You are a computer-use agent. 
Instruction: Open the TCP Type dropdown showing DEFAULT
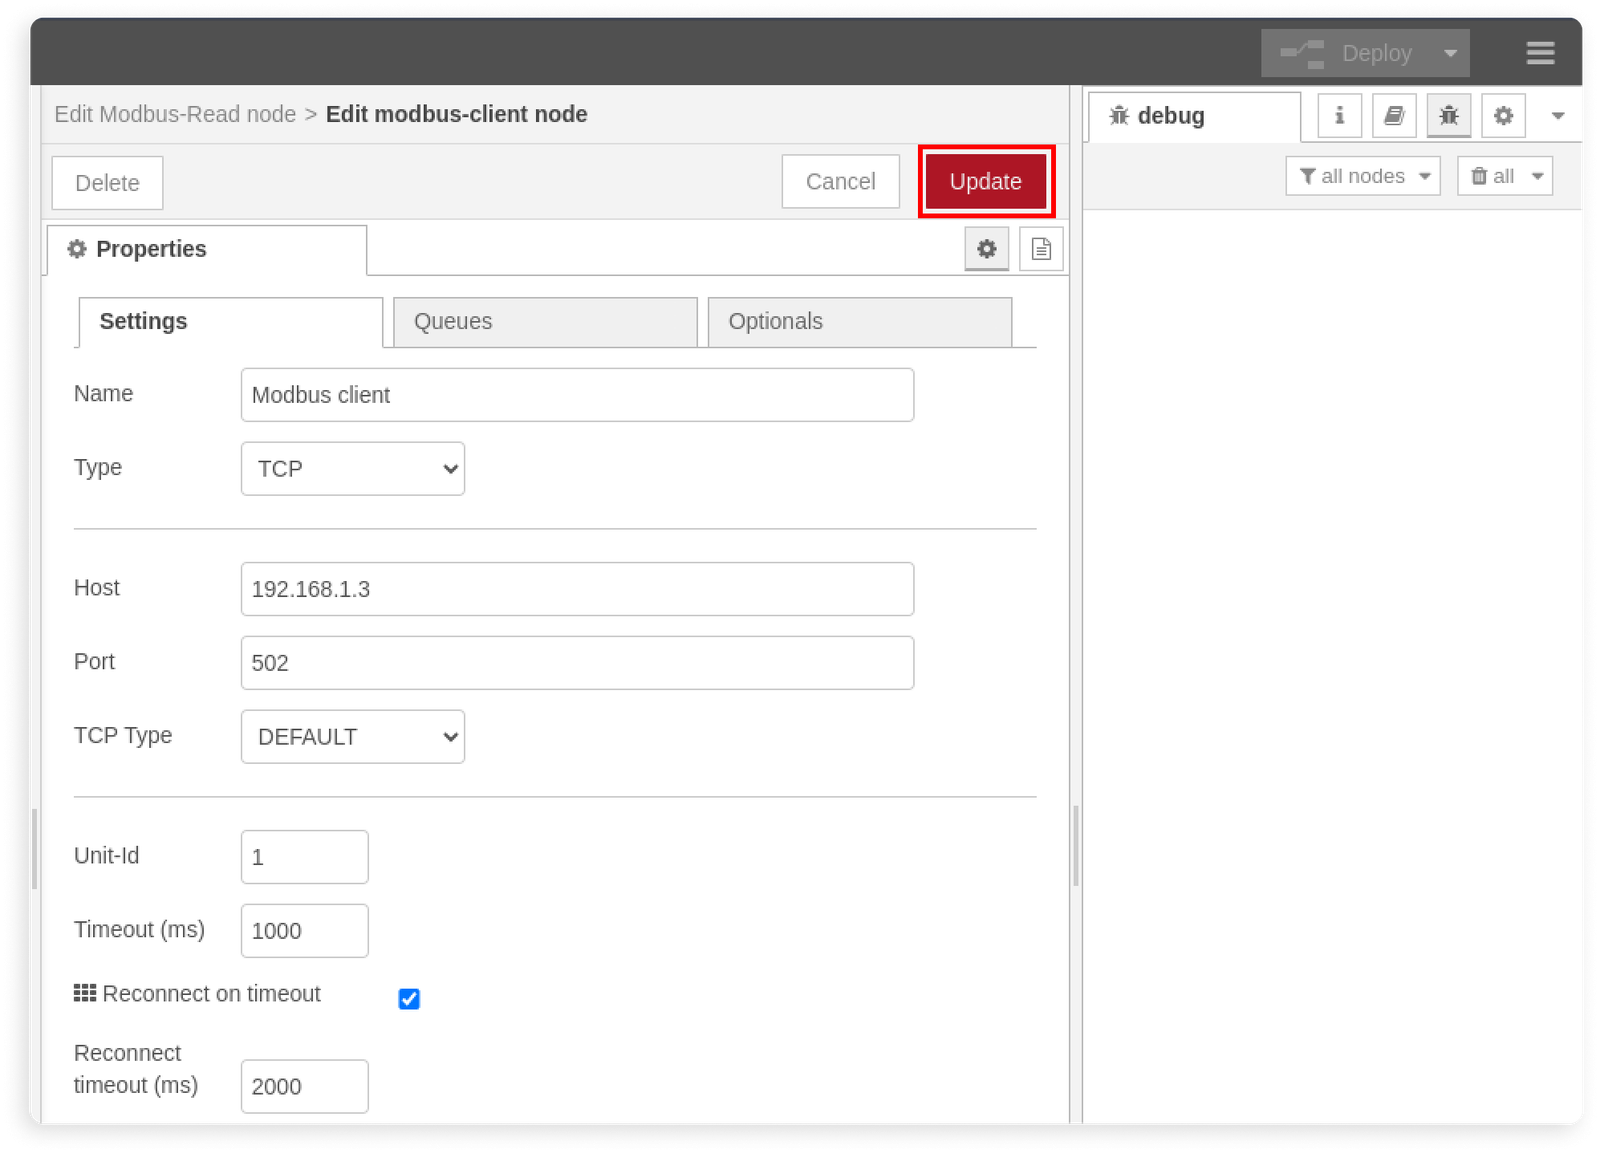(352, 737)
